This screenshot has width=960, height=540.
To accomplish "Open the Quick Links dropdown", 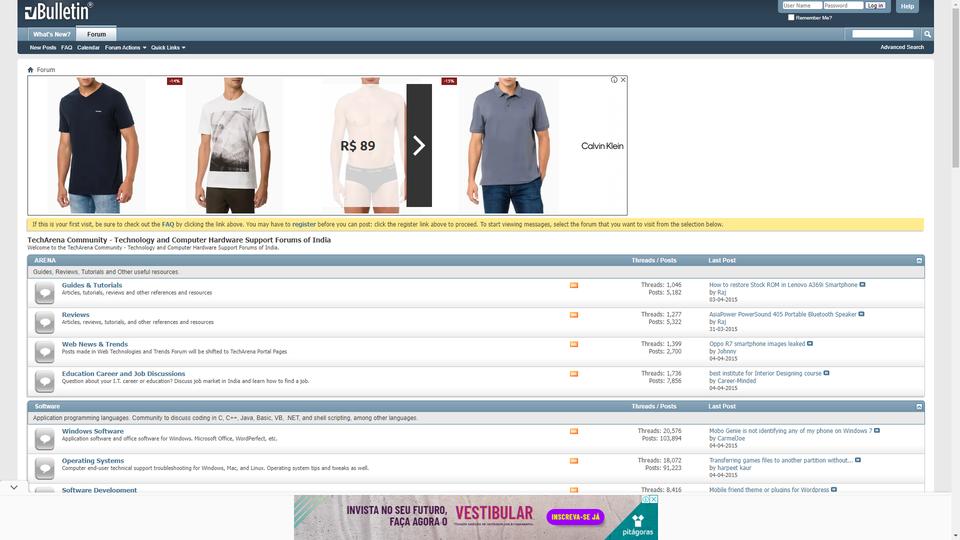I will (168, 47).
